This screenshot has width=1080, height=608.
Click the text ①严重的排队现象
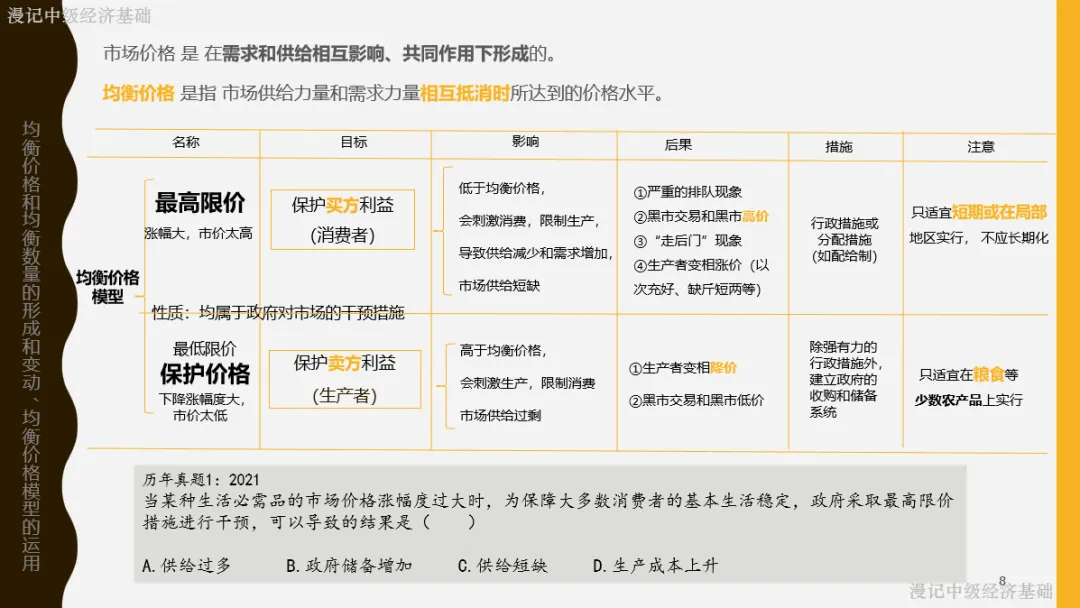click(x=687, y=192)
